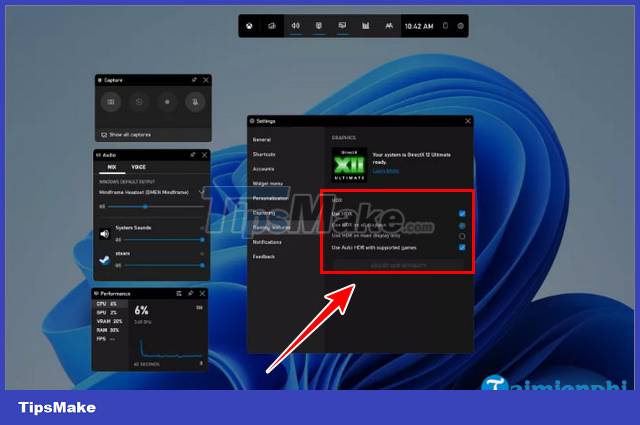Select the CPU row in Performance
The image size is (640, 425).
[x=111, y=304]
